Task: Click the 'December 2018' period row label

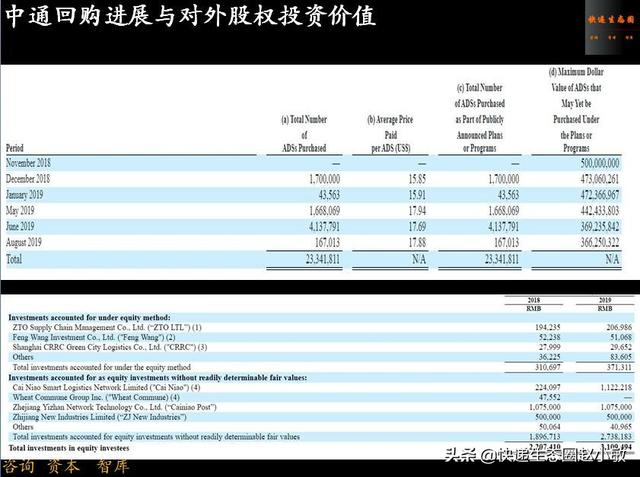Action: pyautogui.click(x=28, y=179)
